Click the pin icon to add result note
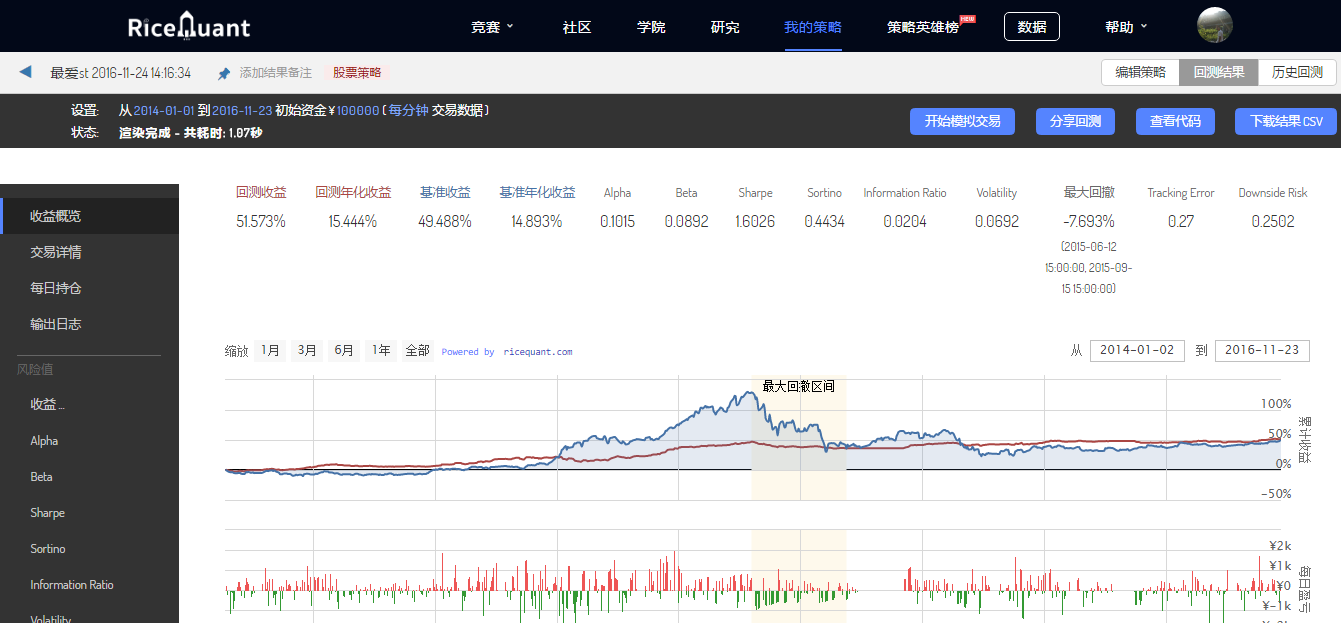The image size is (1341, 623). tap(224, 73)
